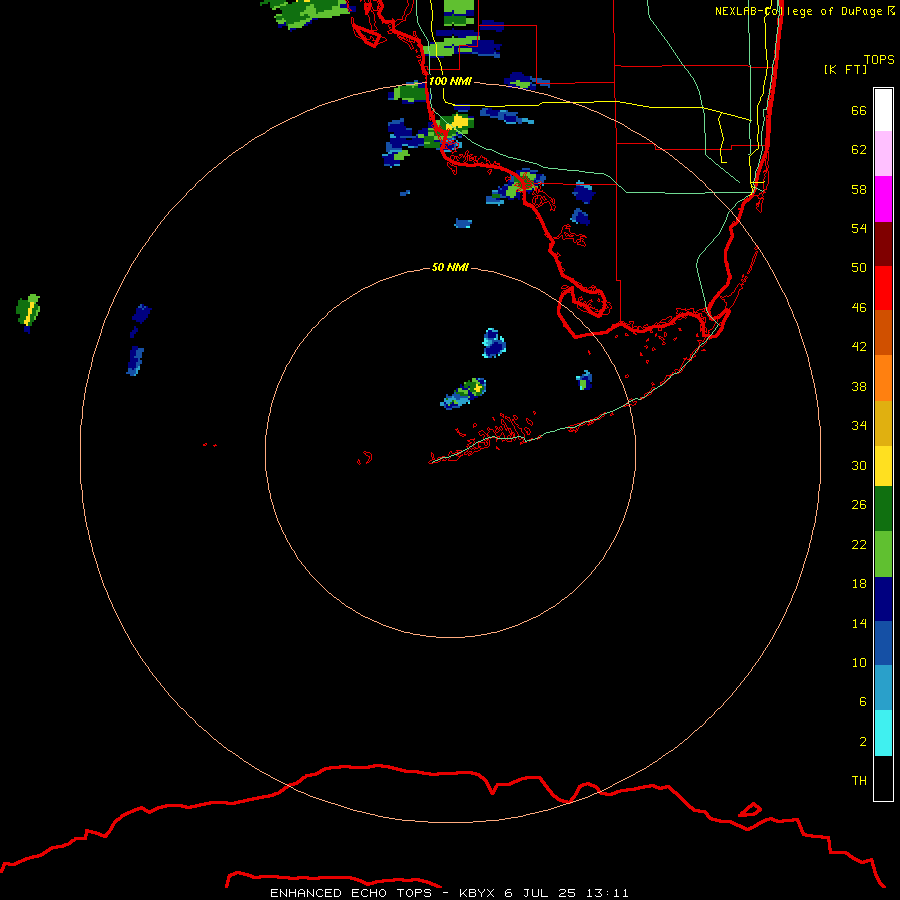Click the '[K FT]' units label

click(845, 69)
